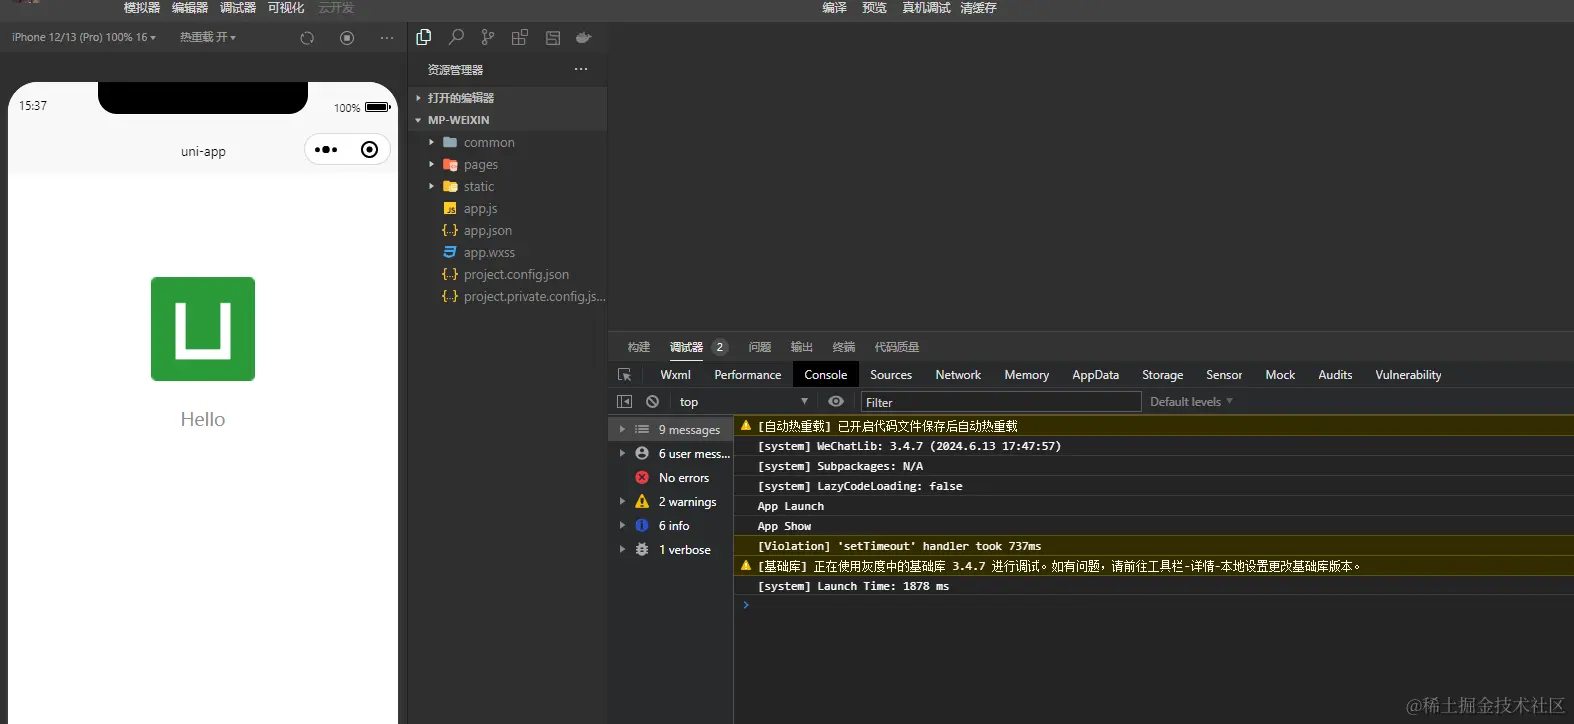Open the extensions blocks icon

point(519,37)
